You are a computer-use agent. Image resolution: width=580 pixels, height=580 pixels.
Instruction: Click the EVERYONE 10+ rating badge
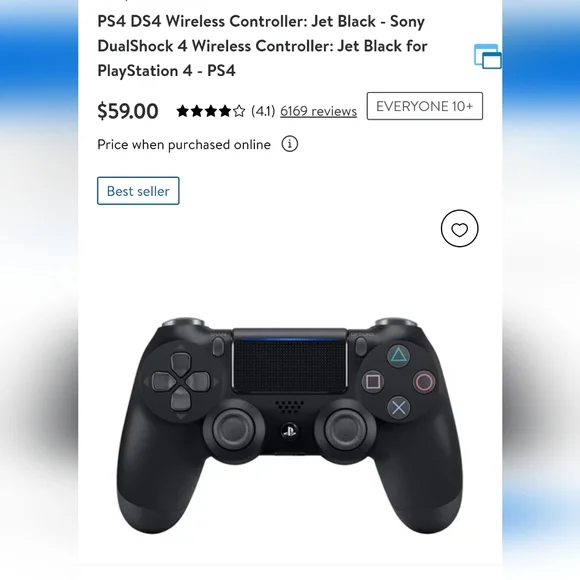click(x=425, y=106)
